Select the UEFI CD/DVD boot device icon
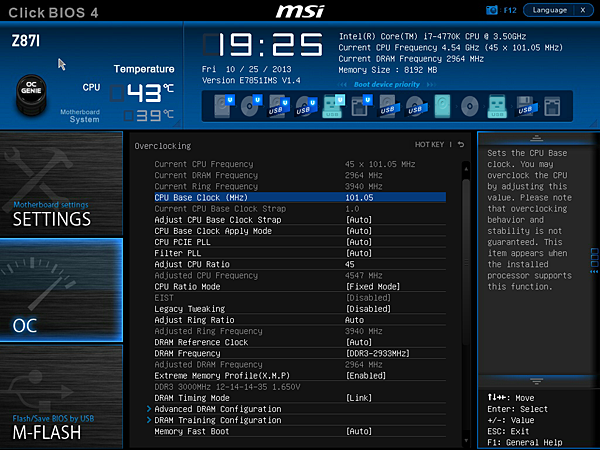 pyautogui.click(x=251, y=106)
